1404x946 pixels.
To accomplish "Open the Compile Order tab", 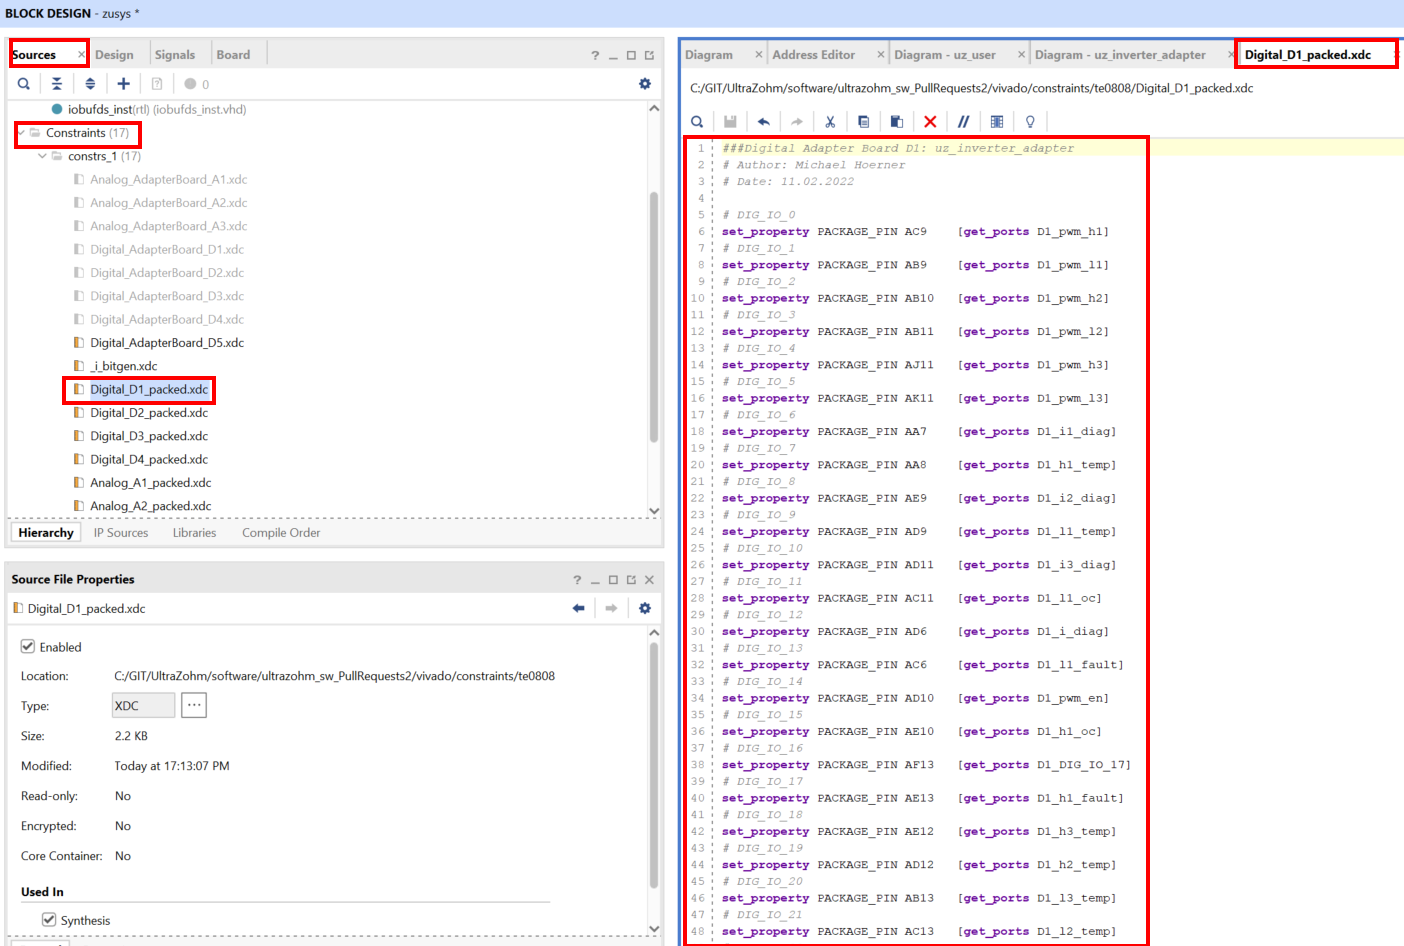I will coord(281,533).
